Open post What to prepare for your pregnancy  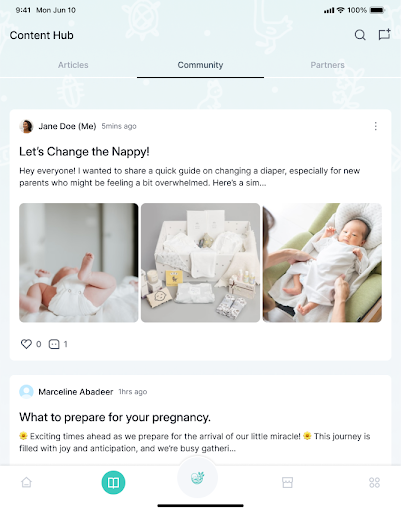(115, 417)
